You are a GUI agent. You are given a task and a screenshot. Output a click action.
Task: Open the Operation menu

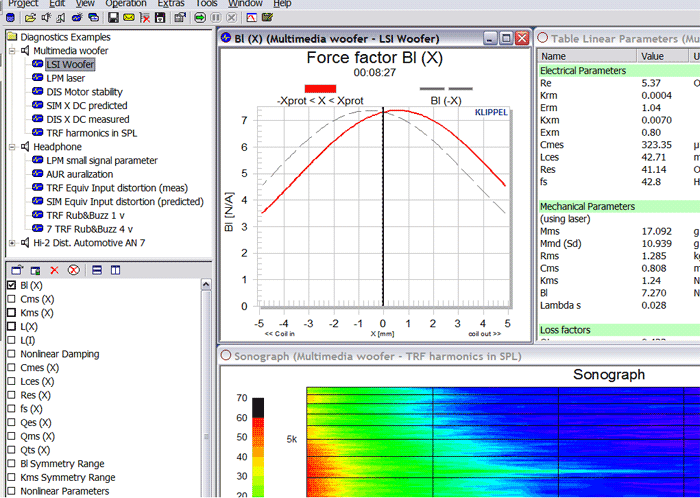click(x=126, y=4)
